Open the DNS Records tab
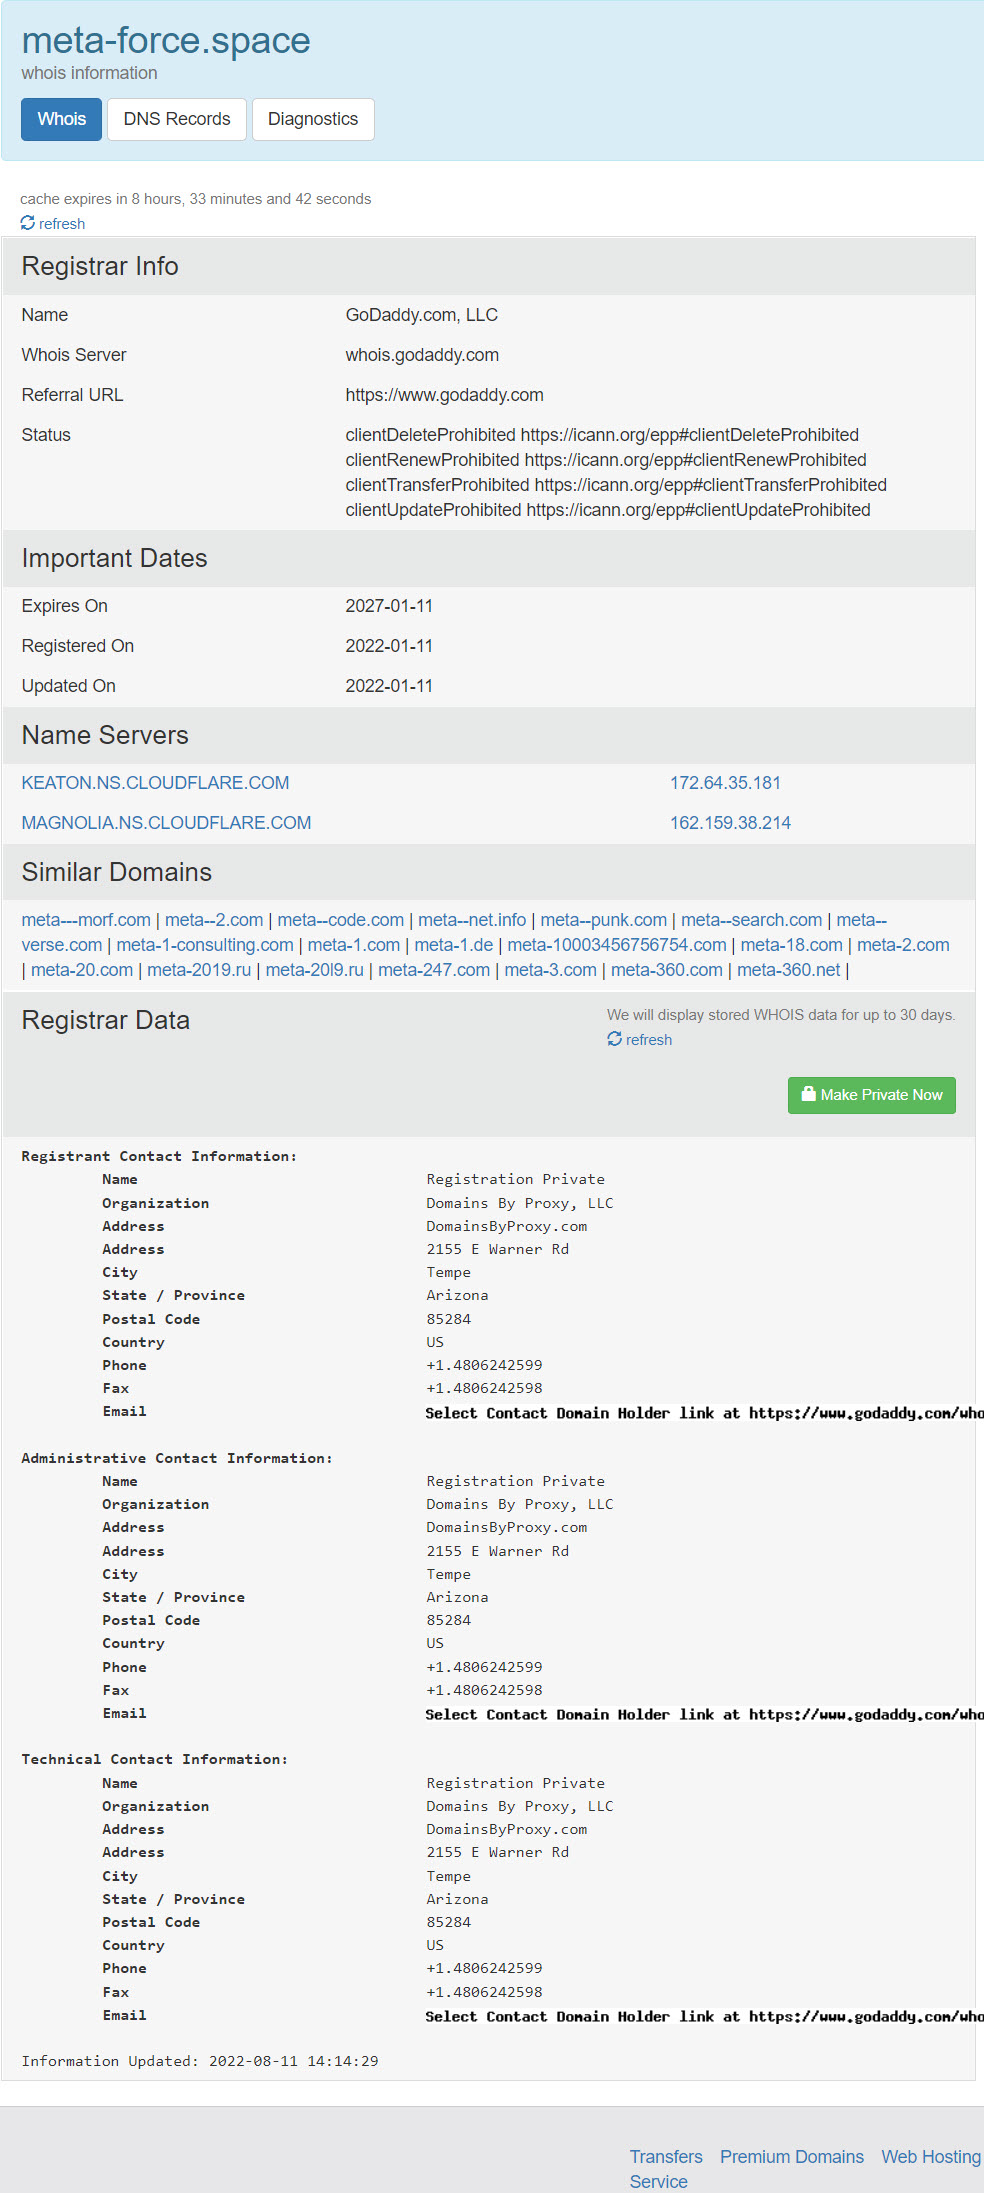The width and height of the screenshot is (984, 2193). [x=177, y=119]
